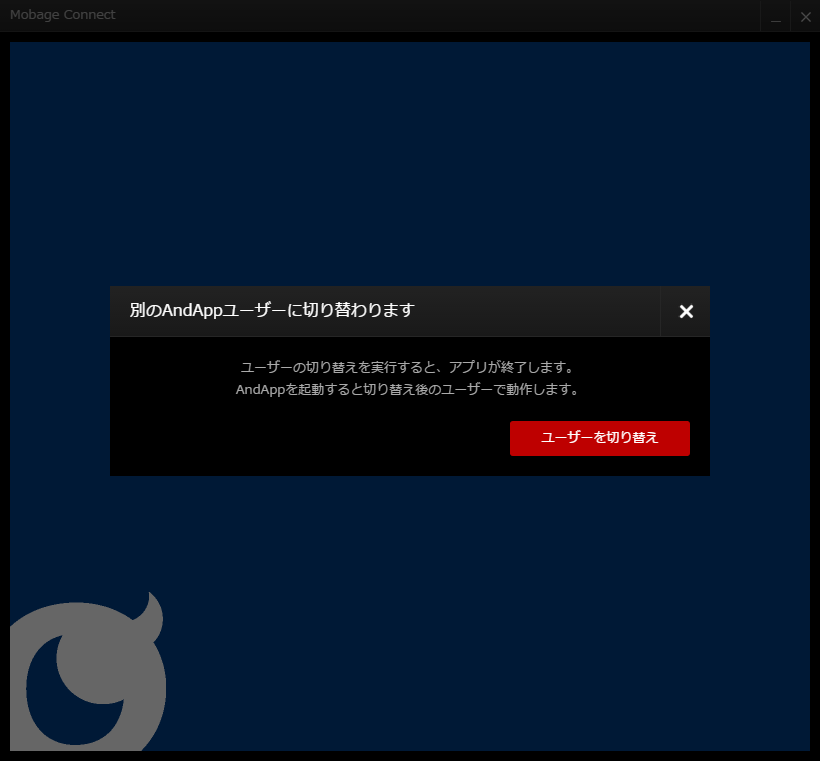820x761 pixels.
Task: Click the application title bar area
Action: coord(400,15)
